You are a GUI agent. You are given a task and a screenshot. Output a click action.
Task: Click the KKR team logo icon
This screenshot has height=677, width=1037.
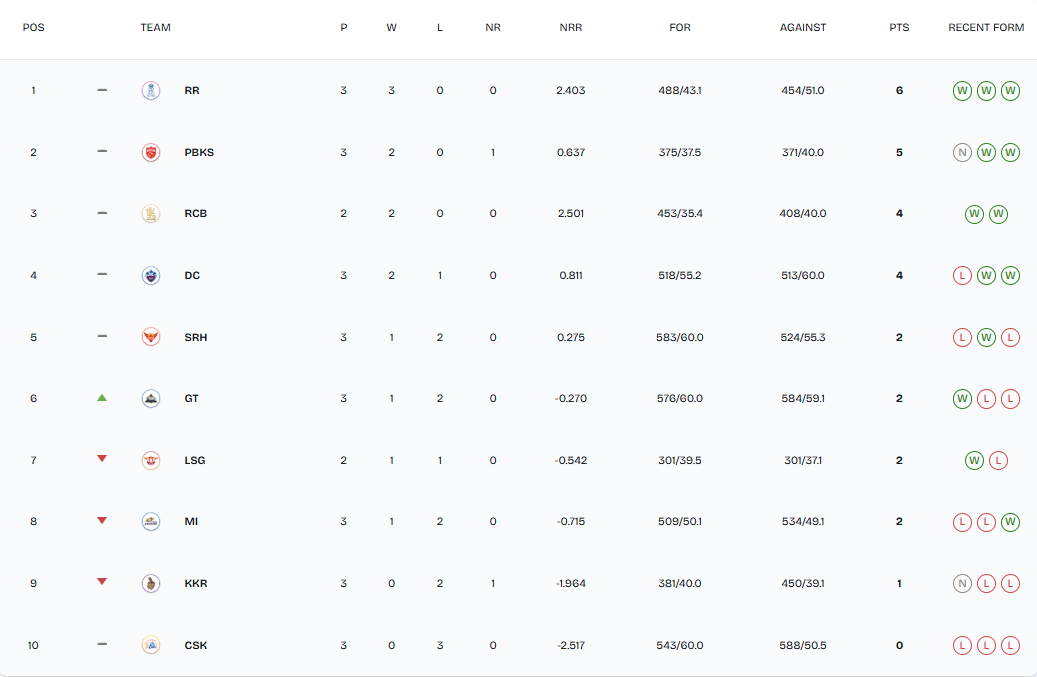click(151, 584)
